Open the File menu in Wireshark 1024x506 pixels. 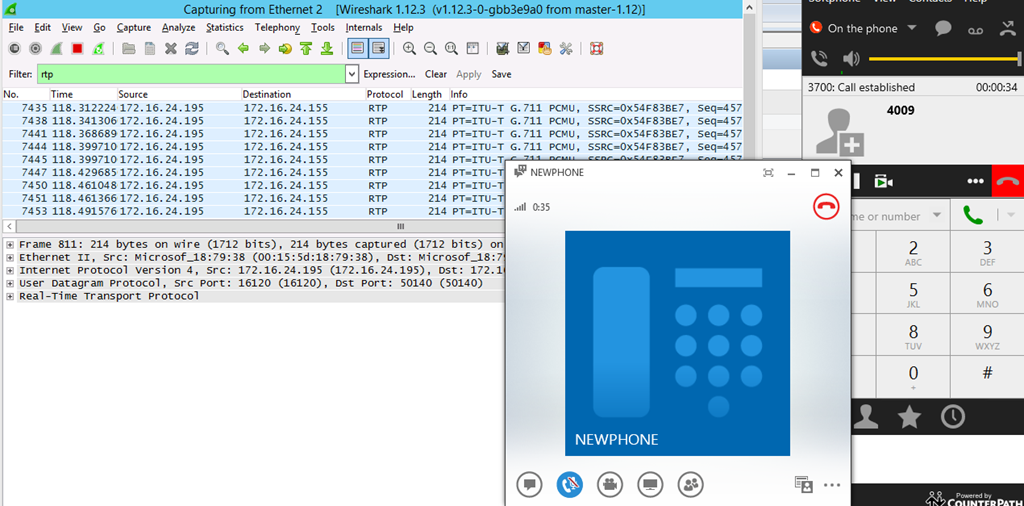click(x=16, y=27)
